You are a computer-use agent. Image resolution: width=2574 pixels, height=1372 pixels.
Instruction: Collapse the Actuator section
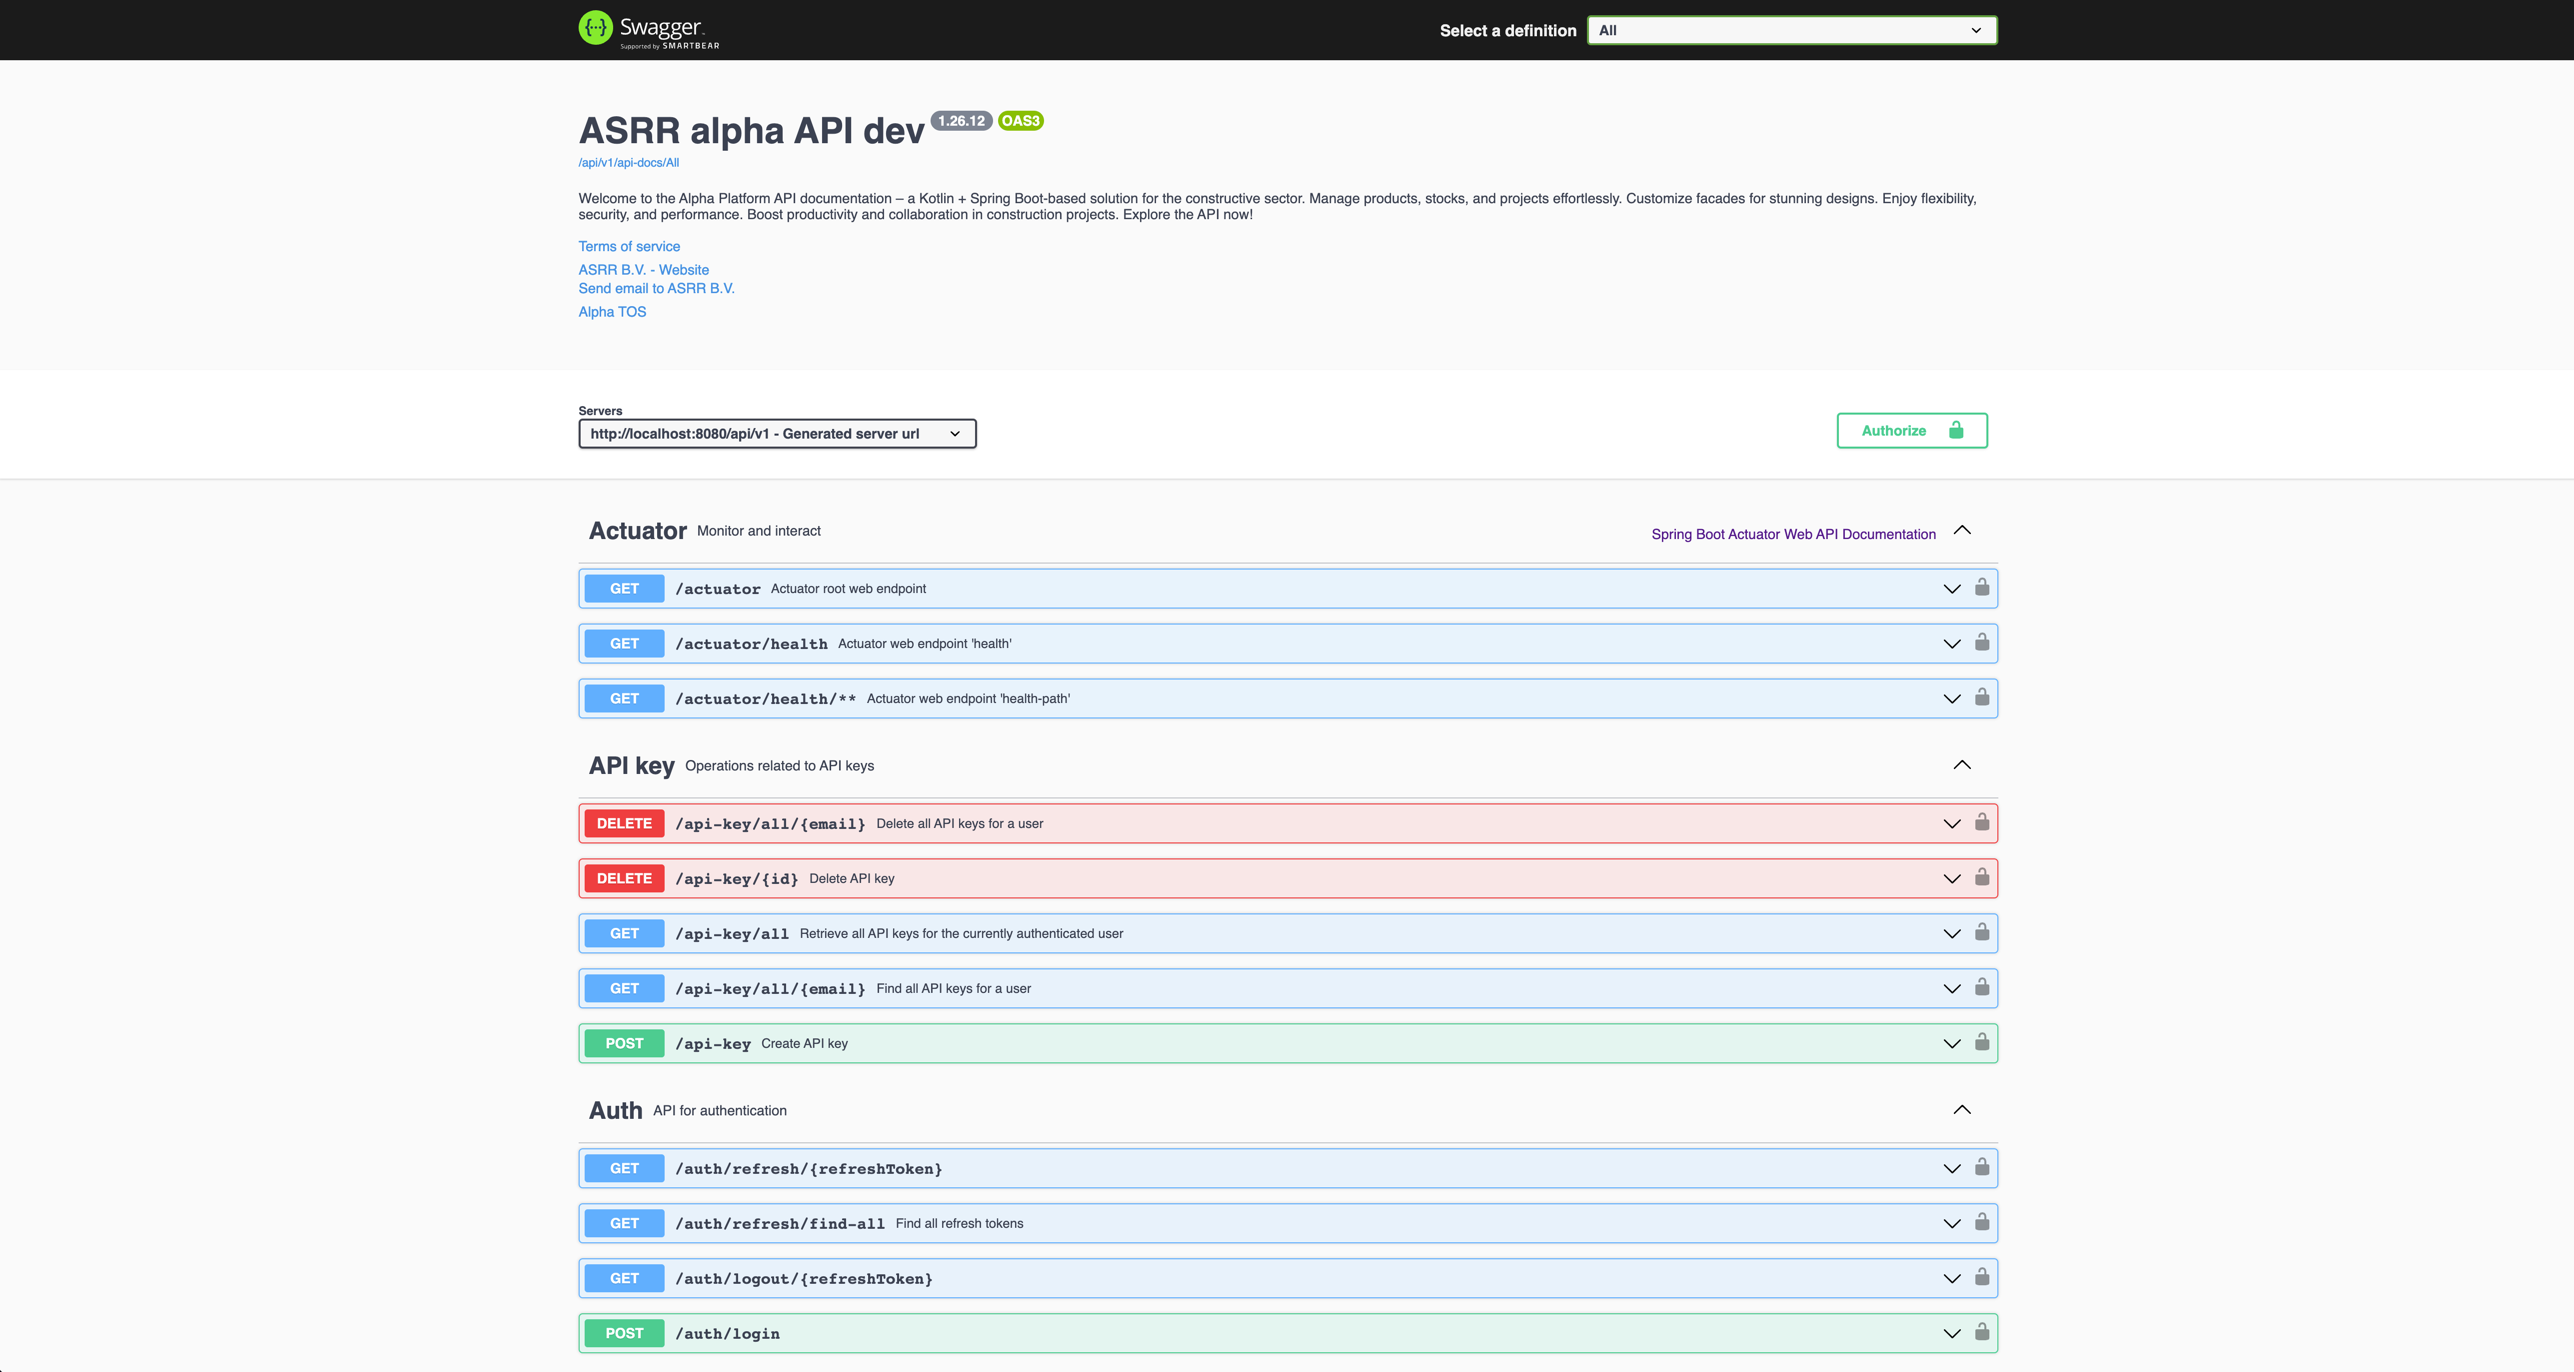(1961, 531)
